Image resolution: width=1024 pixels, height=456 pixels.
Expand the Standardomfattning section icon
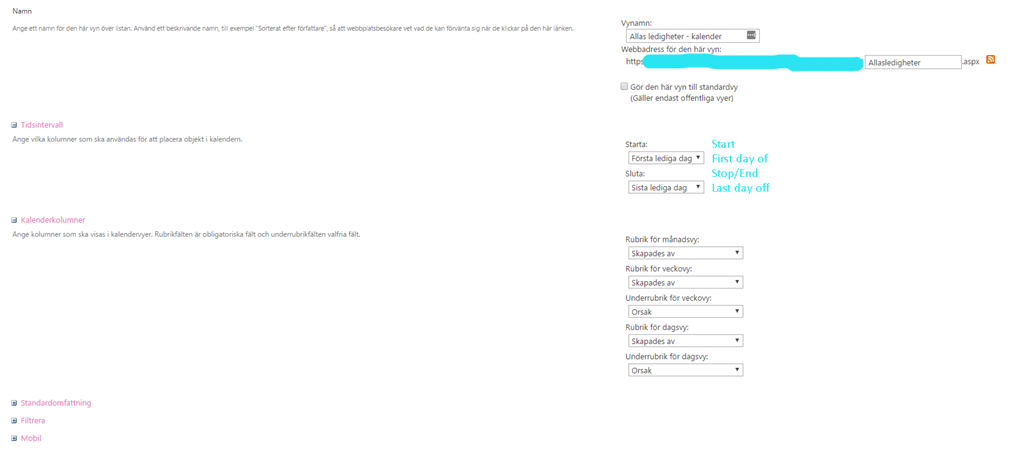[14, 404]
